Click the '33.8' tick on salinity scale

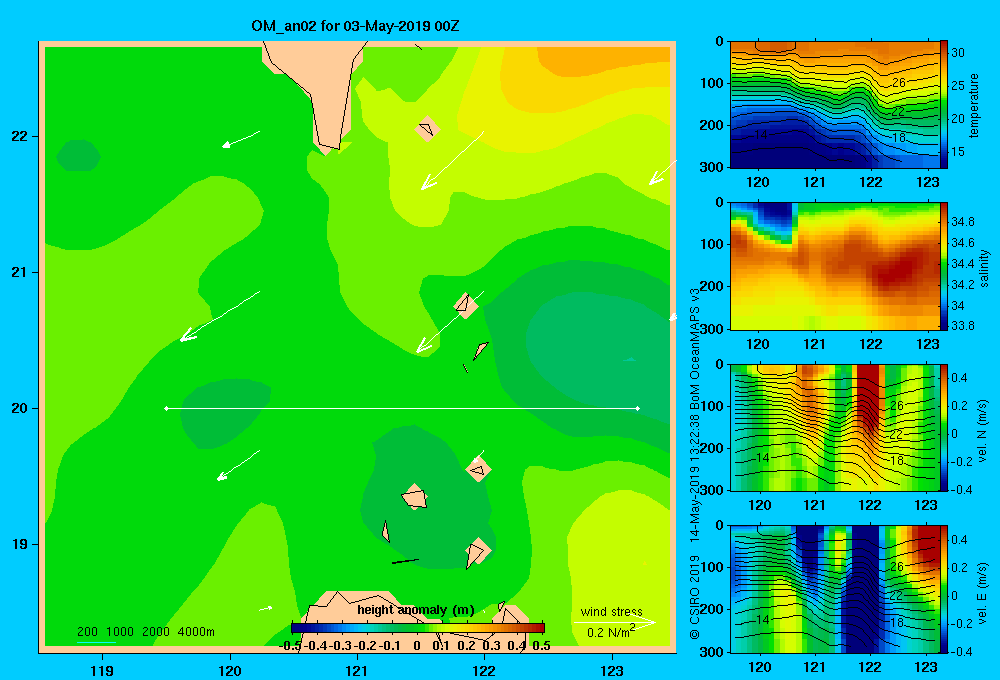pyautogui.click(x=962, y=326)
